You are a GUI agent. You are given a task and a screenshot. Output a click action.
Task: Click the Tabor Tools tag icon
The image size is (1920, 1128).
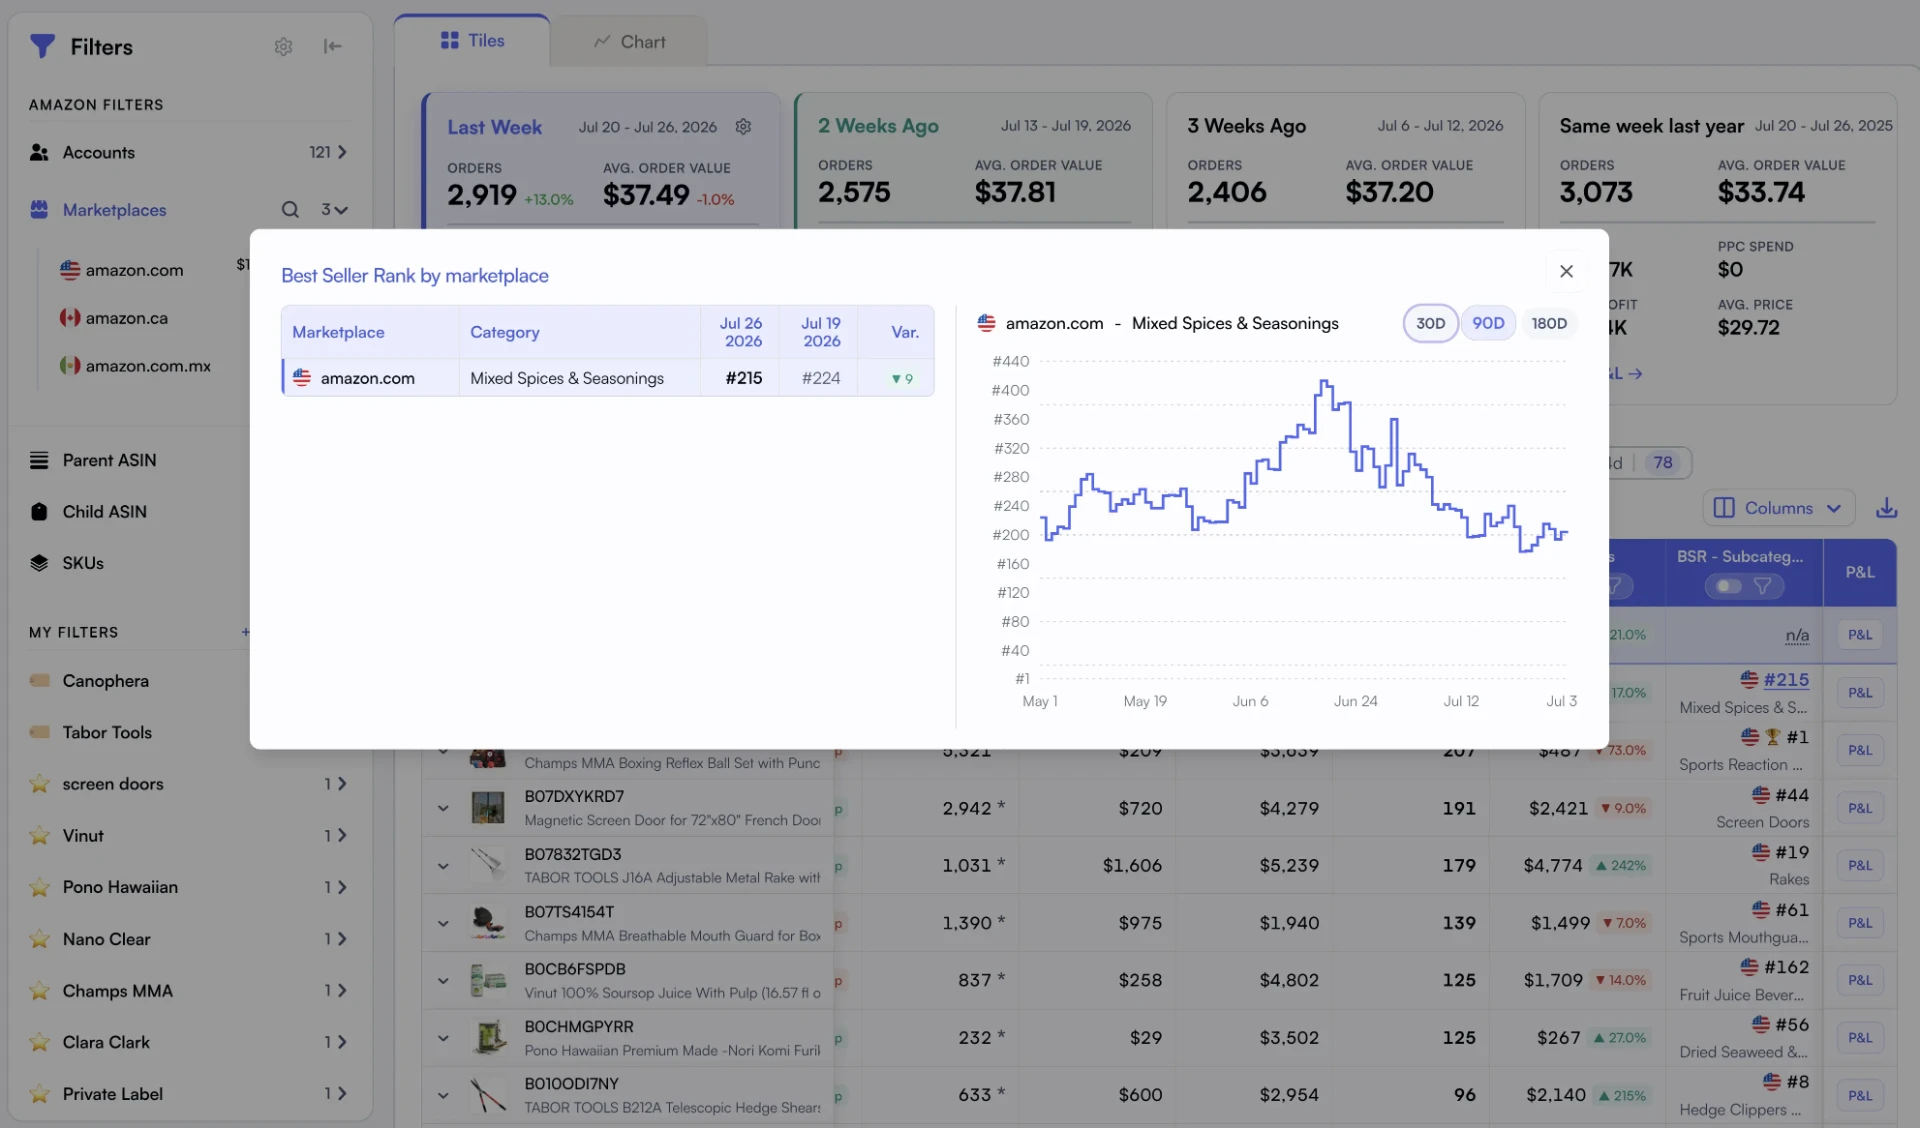[39, 732]
